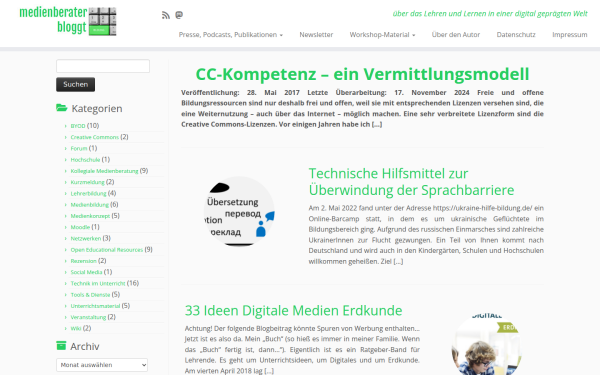Select the BYOD category
The image size is (600, 375).
click(x=78, y=126)
